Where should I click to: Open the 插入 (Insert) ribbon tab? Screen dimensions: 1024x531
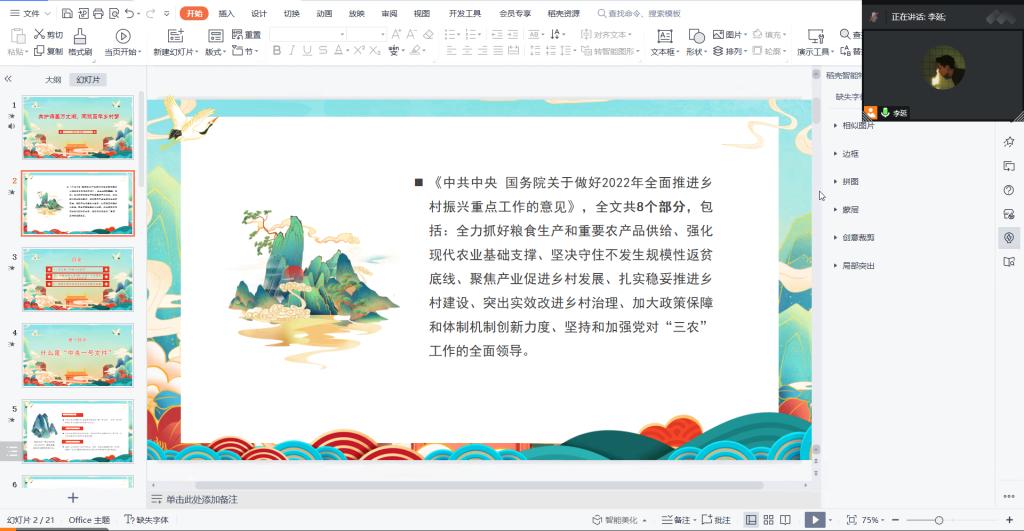tap(226, 13)
